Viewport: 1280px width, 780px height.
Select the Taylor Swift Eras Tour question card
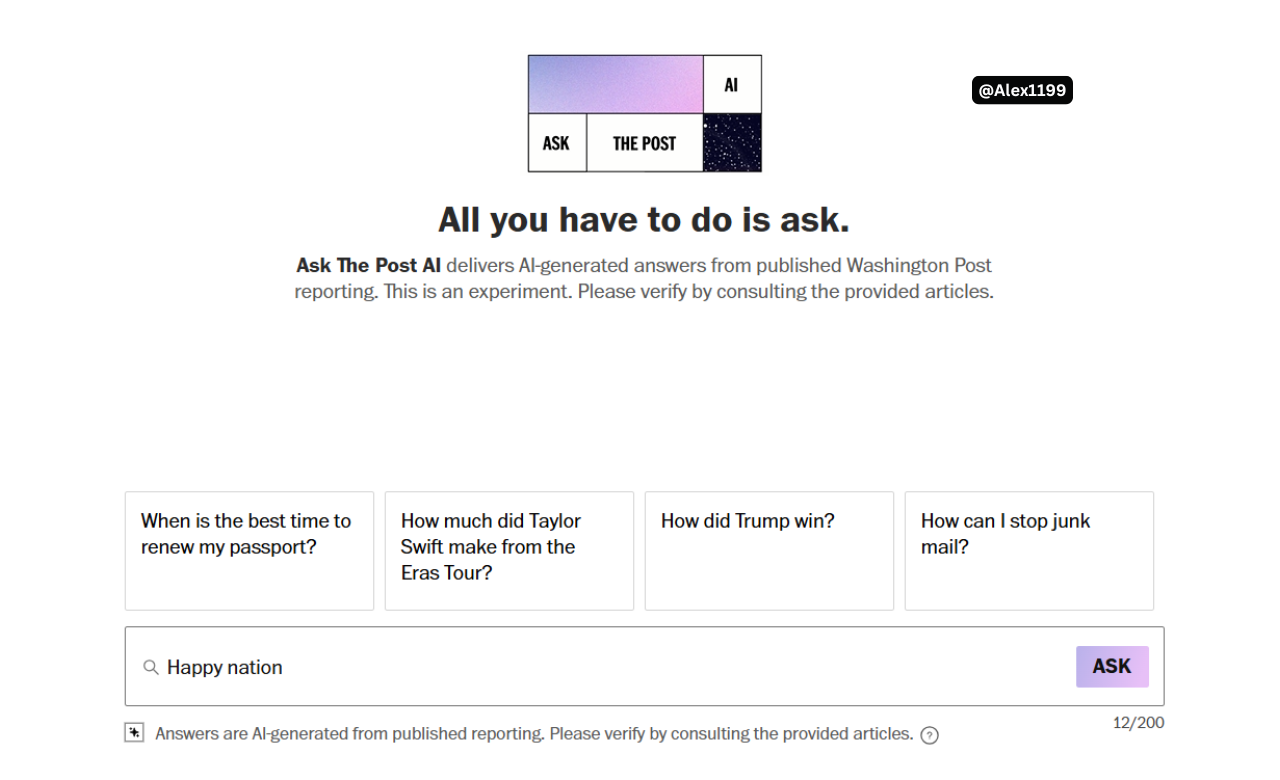click(509, 551)
